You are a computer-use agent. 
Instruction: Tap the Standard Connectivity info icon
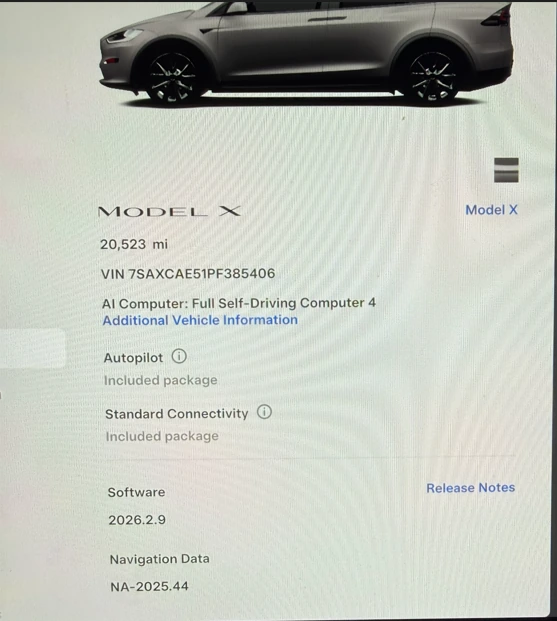264,412
